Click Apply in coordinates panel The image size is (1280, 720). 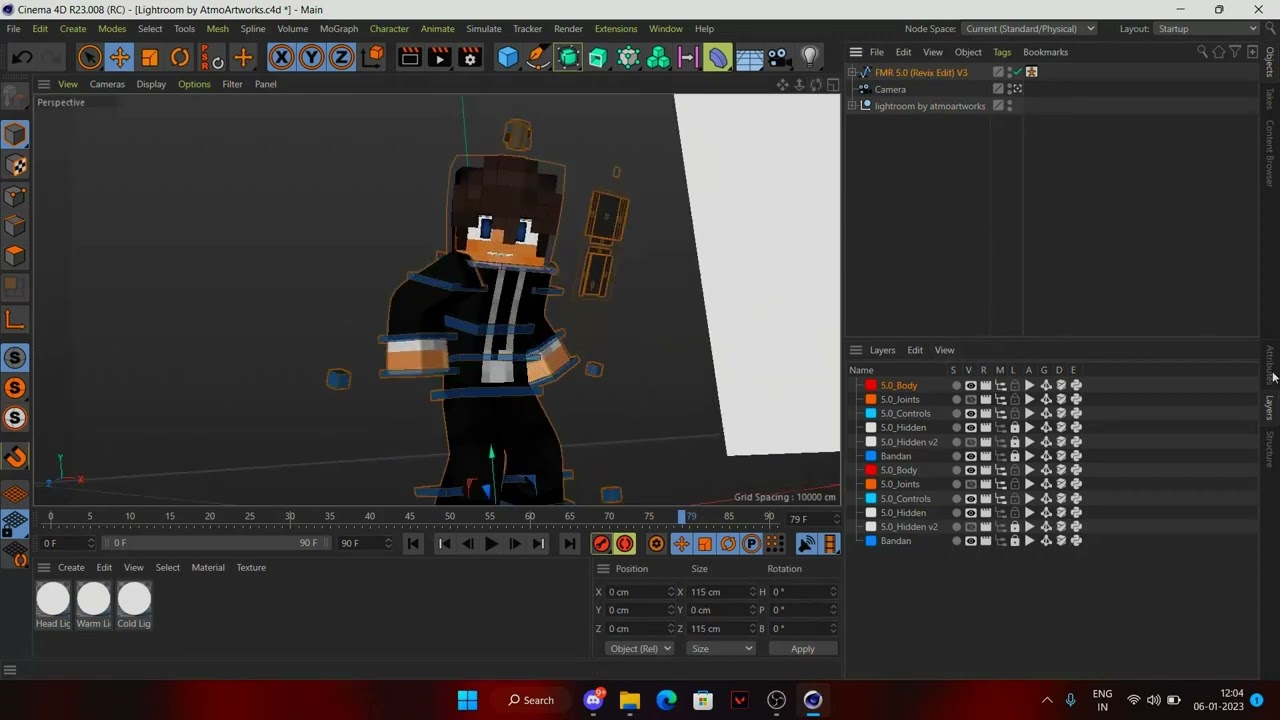(802, 649)
